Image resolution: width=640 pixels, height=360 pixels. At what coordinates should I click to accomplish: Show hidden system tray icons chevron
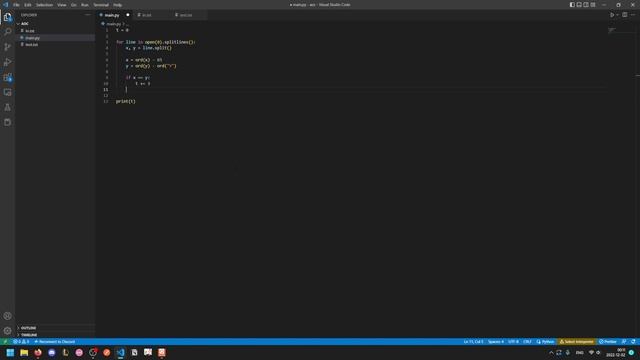[551, 353]
